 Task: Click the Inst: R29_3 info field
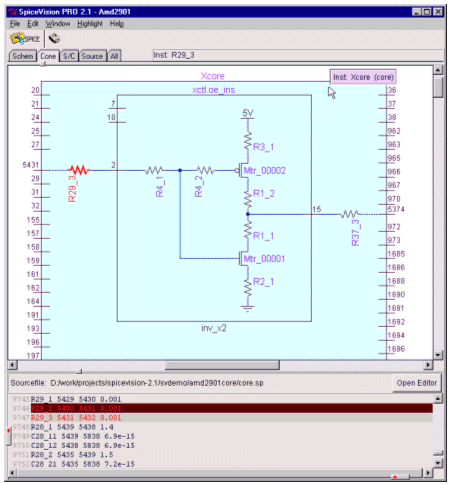pyautogui.click(x=298, y=55)
